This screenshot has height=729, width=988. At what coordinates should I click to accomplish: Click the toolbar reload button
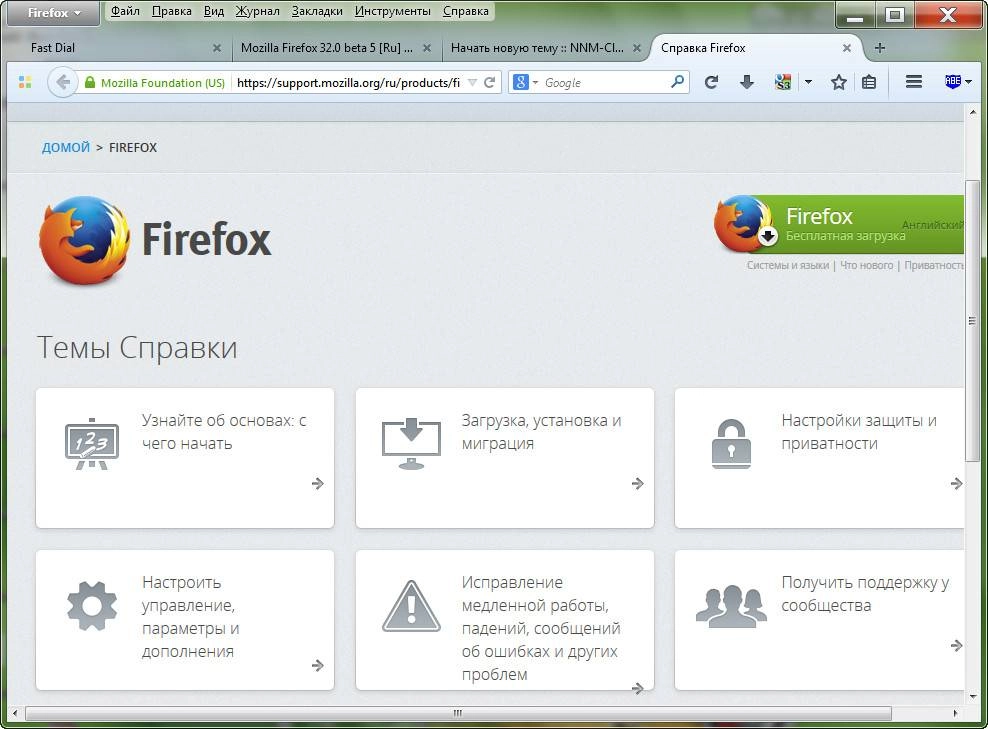[x=711, y=82]
